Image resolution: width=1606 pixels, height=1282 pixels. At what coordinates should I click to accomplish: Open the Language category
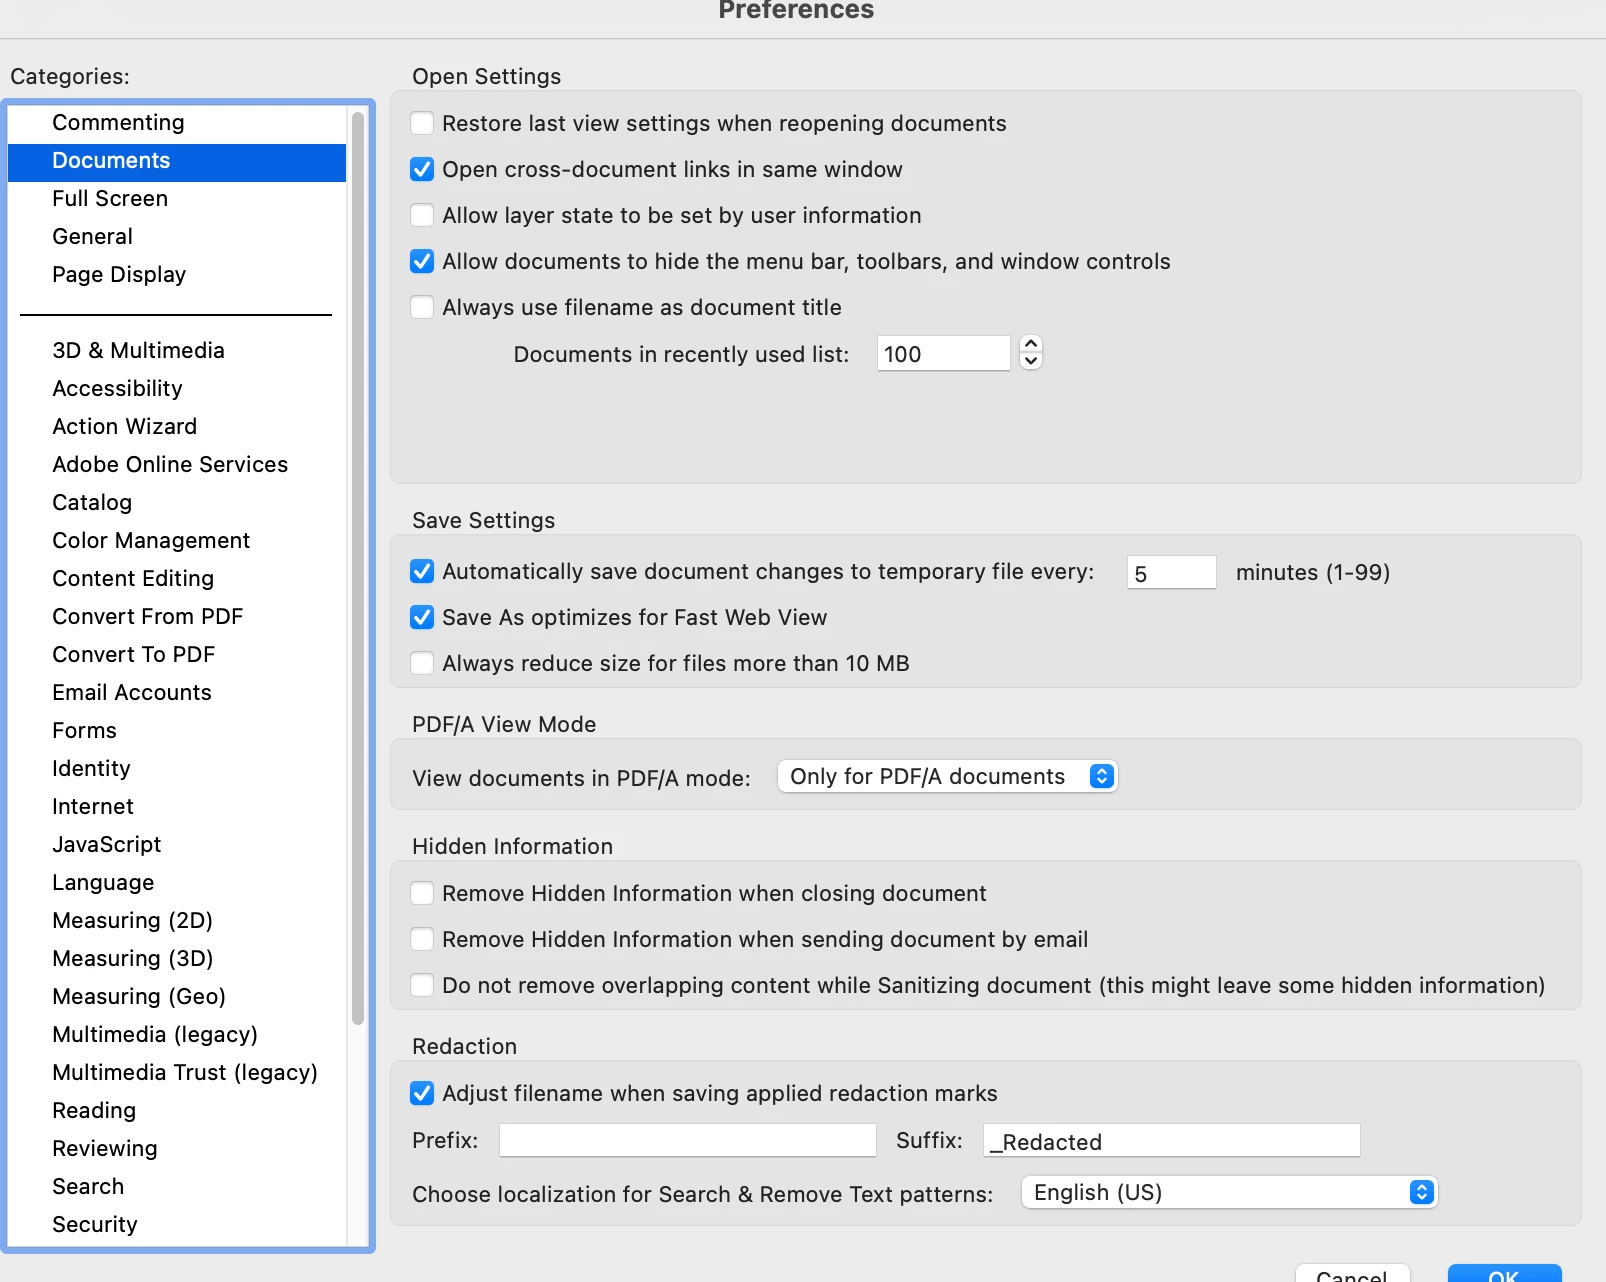coord(177,882)
